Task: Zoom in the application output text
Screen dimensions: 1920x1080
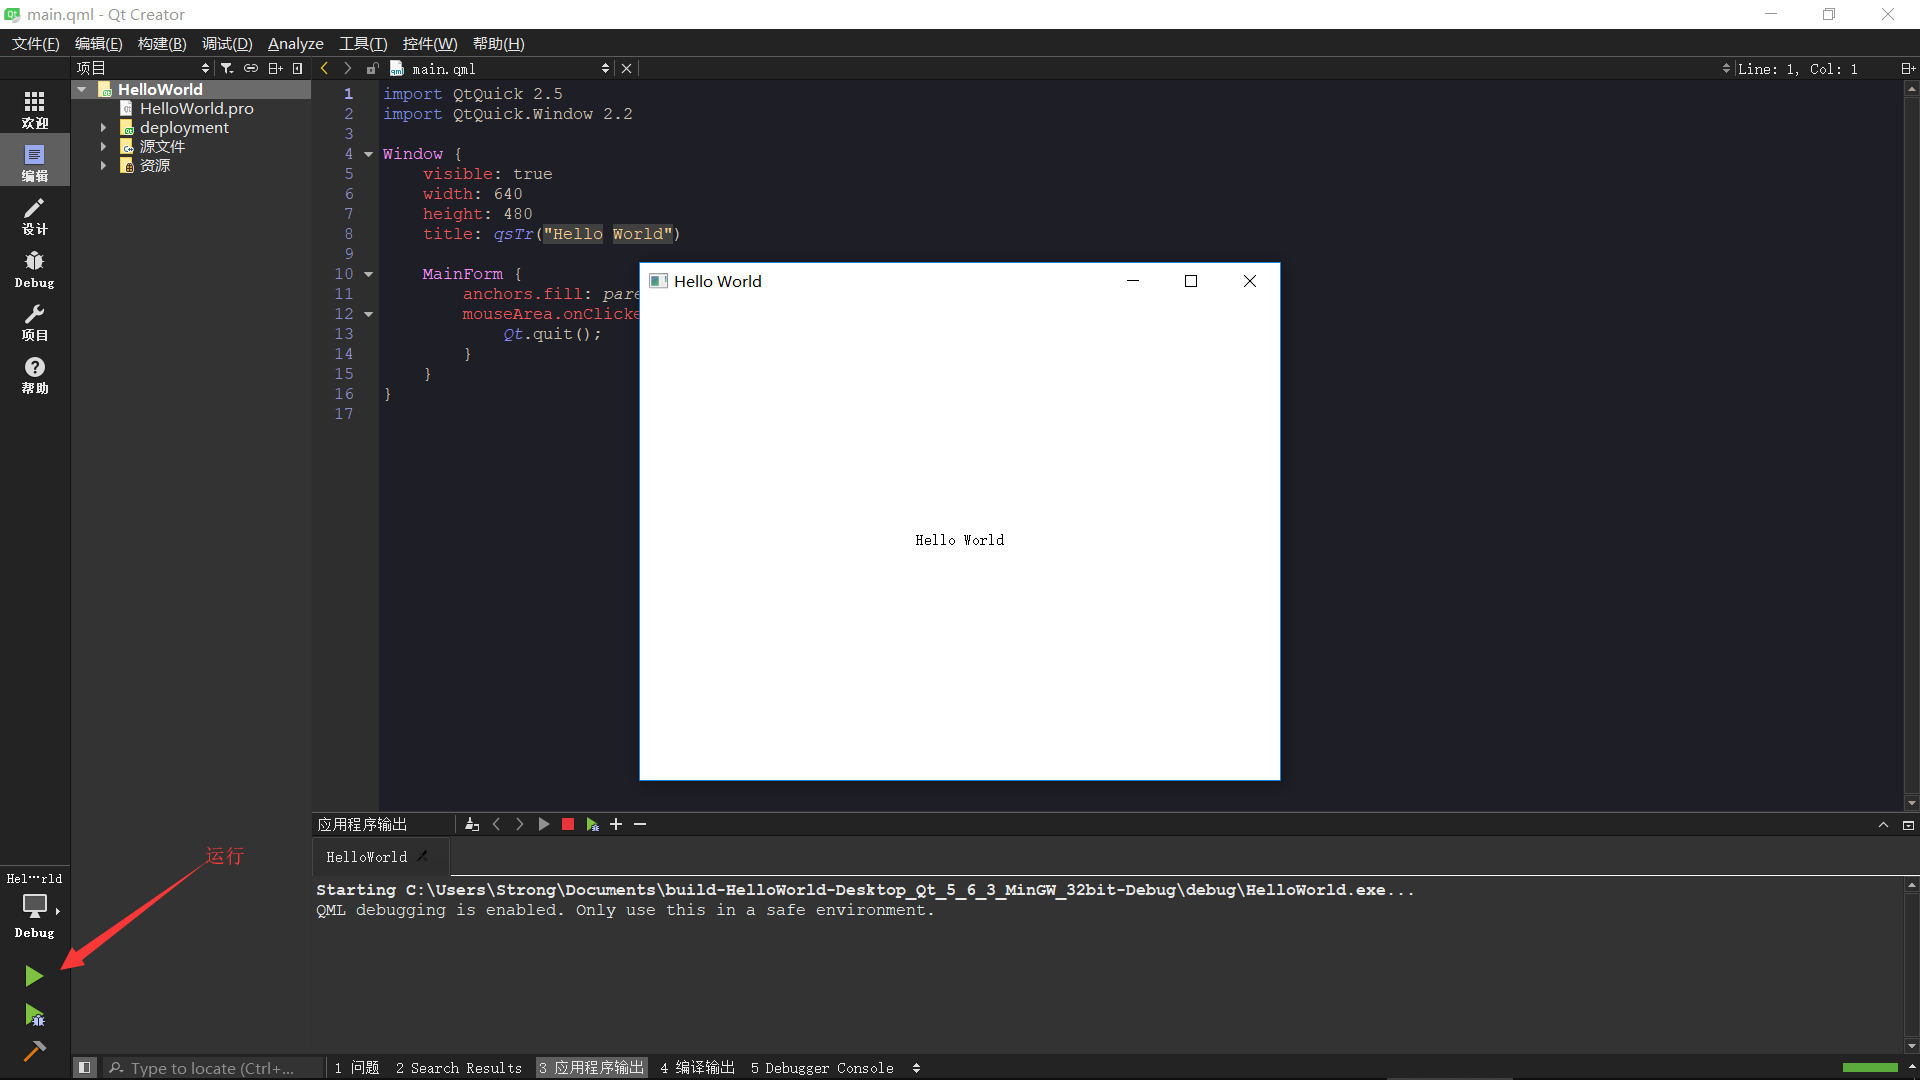Action: (616, 824)
